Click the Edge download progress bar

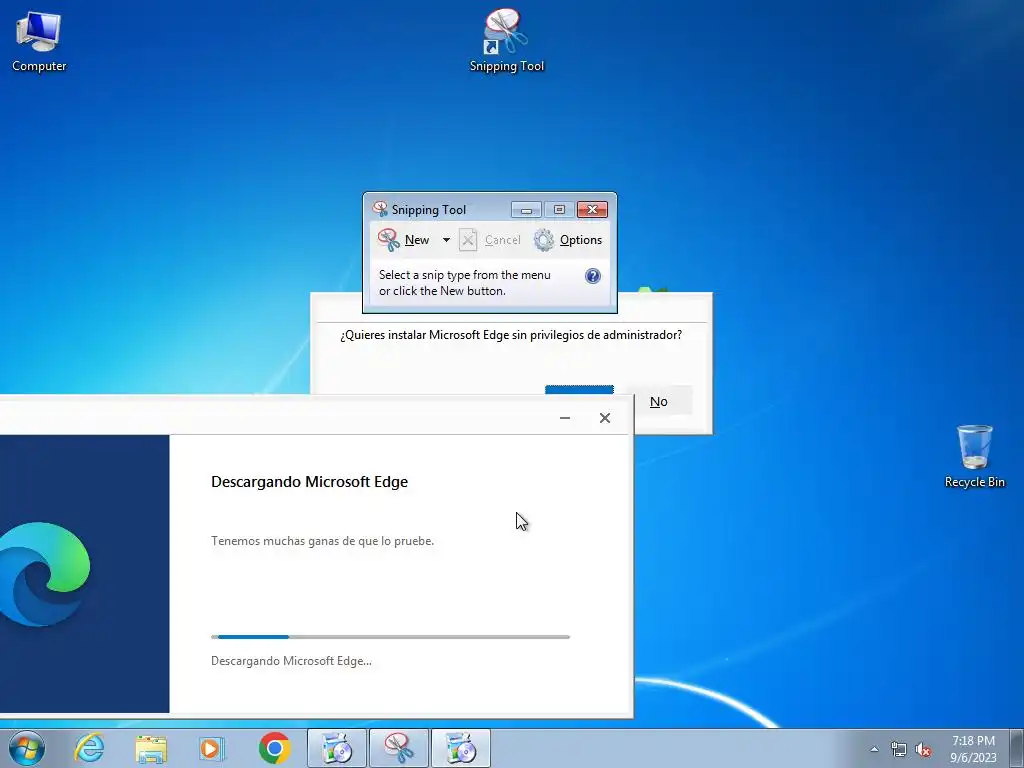click(x=391, y=637)
